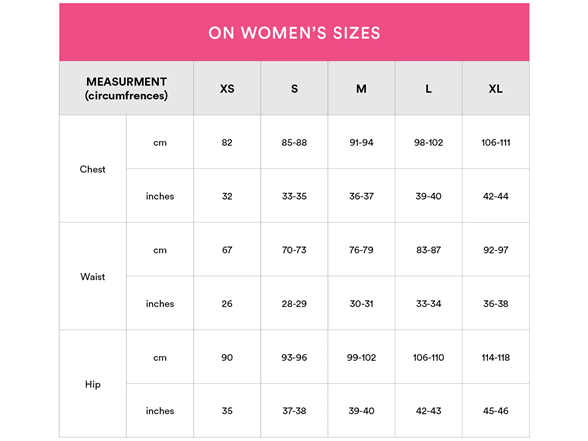
Task: Select the L size column header
Action: tap(428, 89)
